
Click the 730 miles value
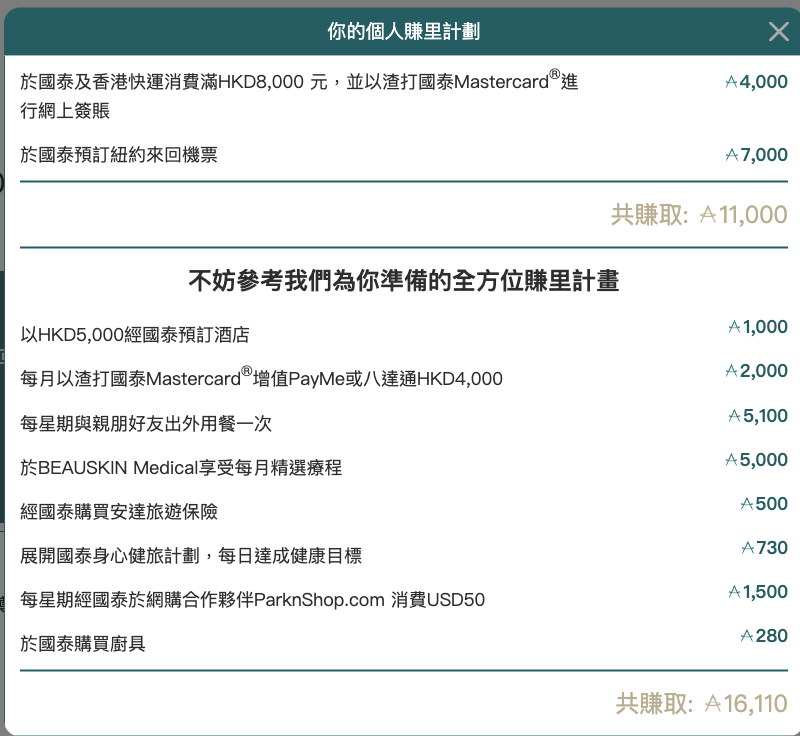[764, 547]
